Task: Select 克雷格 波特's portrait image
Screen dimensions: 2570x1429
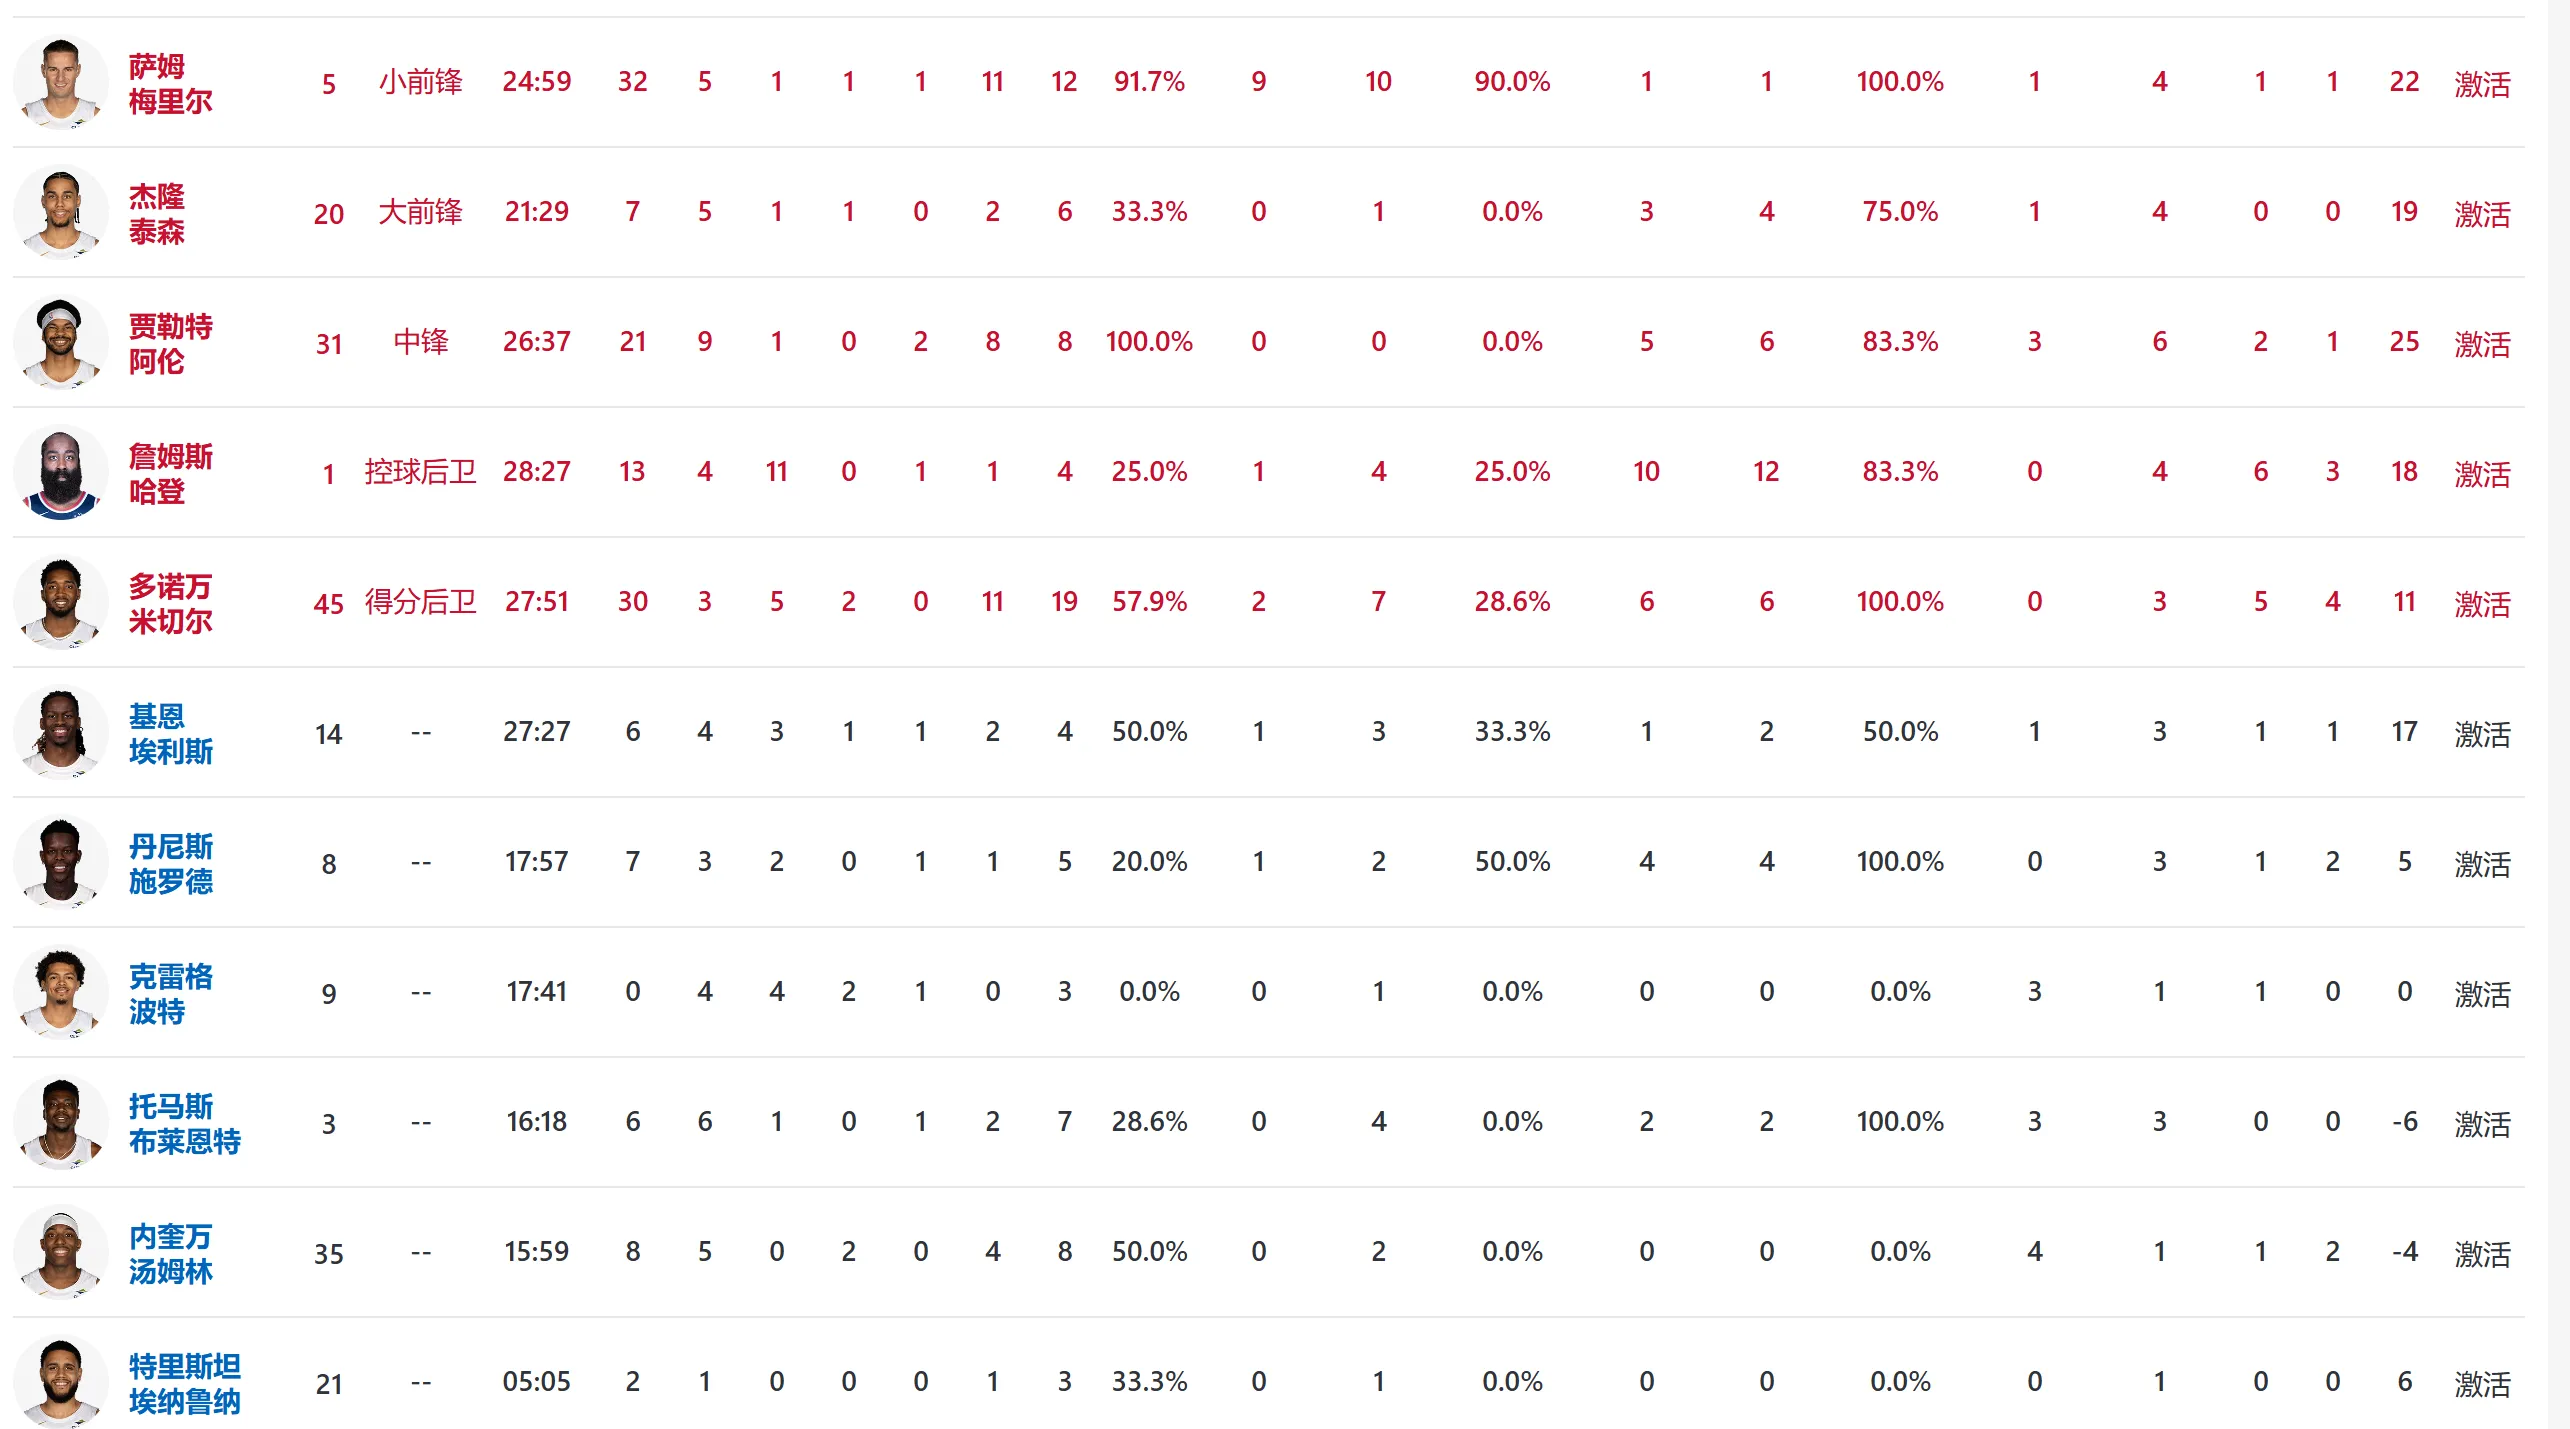Action: tap(60, 992)
